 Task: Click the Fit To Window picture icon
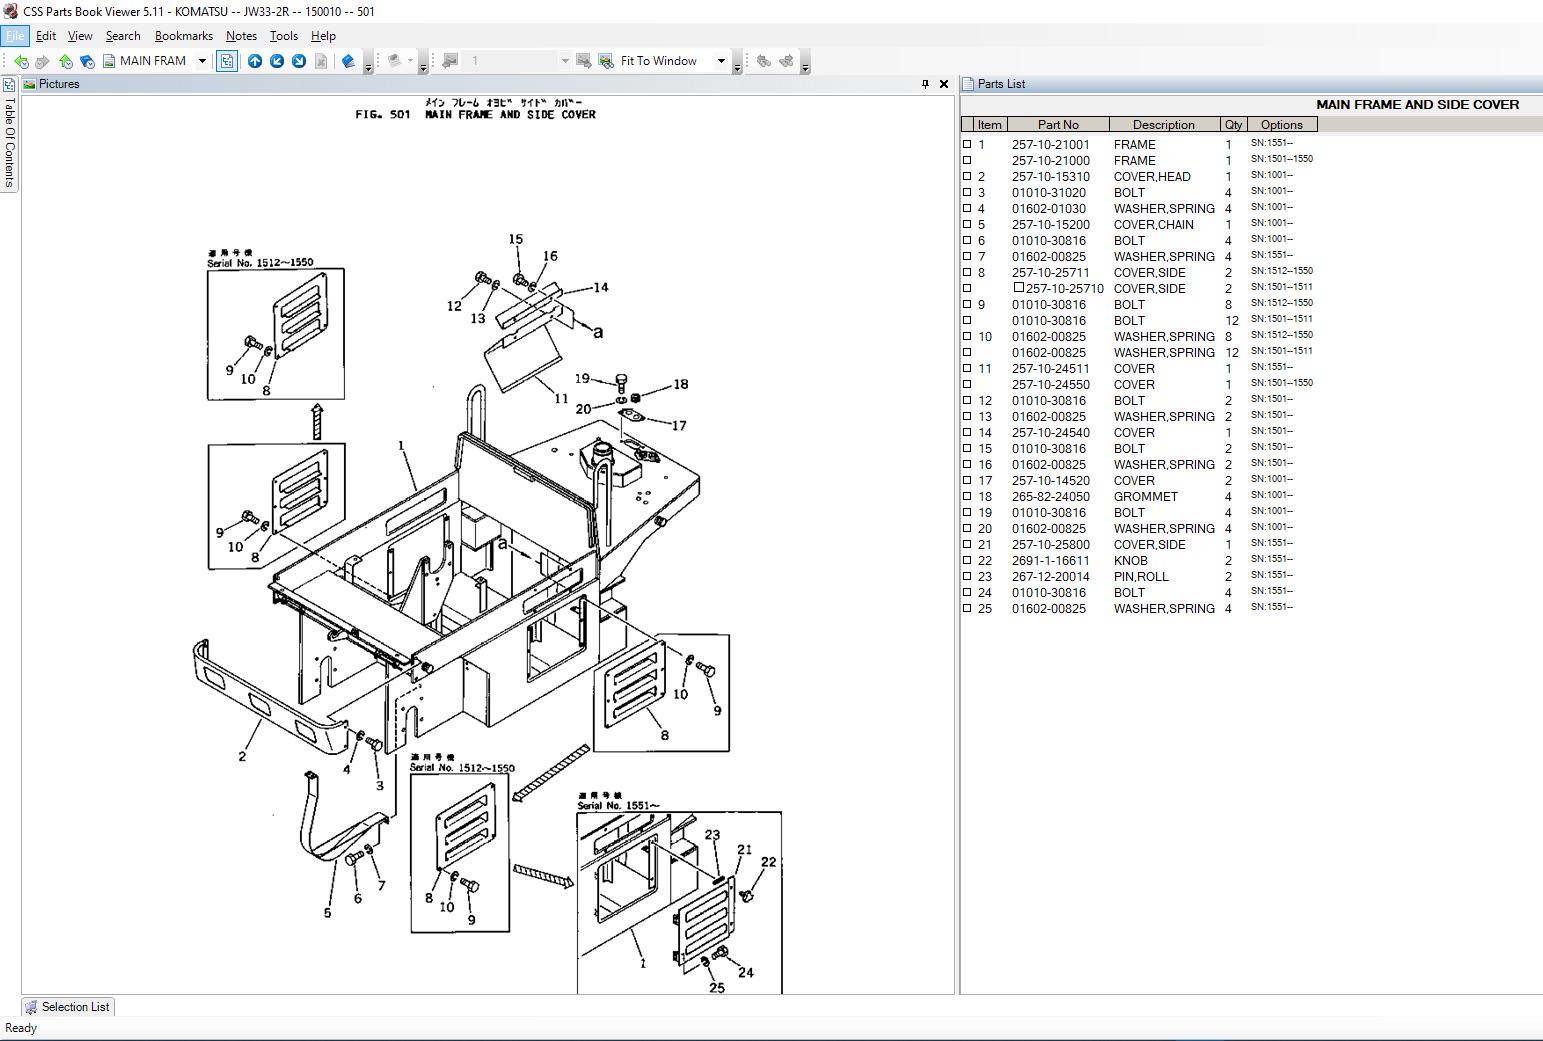[605, 60]
